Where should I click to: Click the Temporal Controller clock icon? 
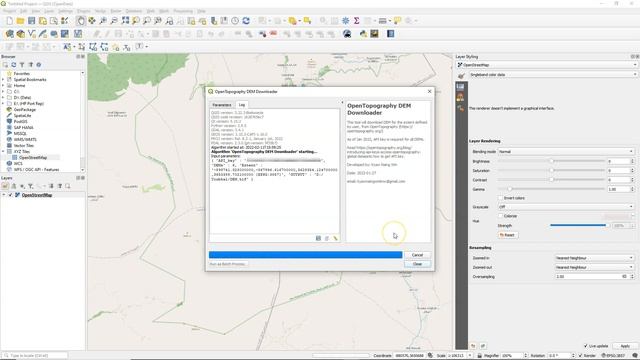coord(235,21)
